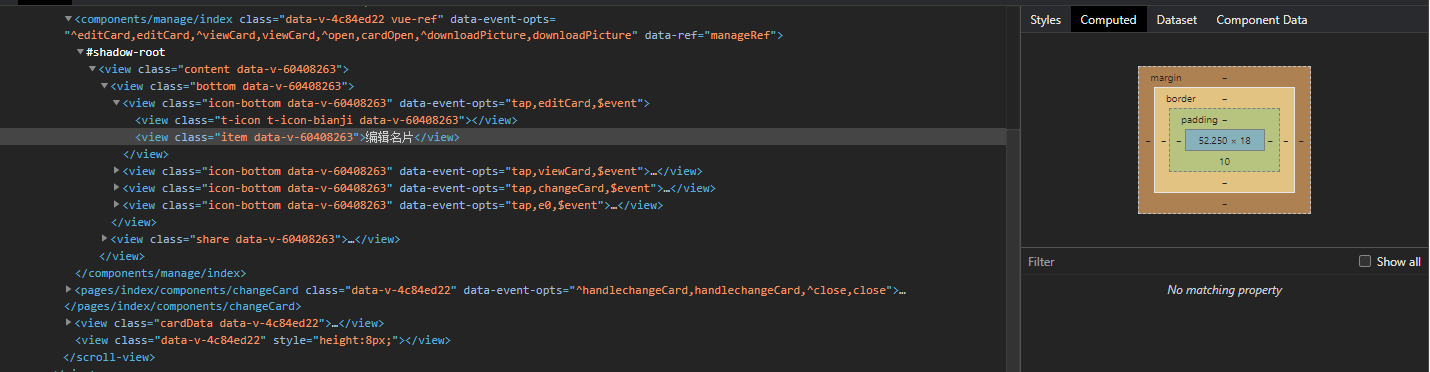Viewport: 1430px width, 372px height.
Task: Expand the cardData view node
Action: click(x=68, y=323)
